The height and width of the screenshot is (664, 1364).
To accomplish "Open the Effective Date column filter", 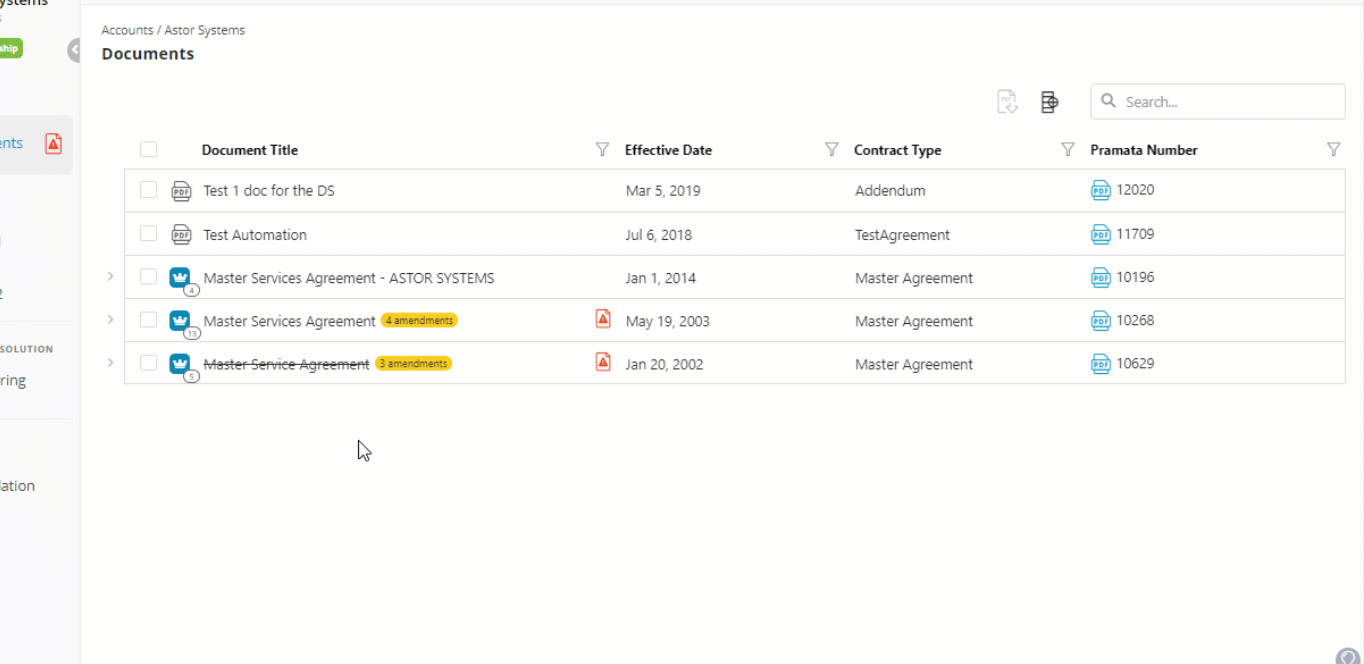I will [831, 149].
